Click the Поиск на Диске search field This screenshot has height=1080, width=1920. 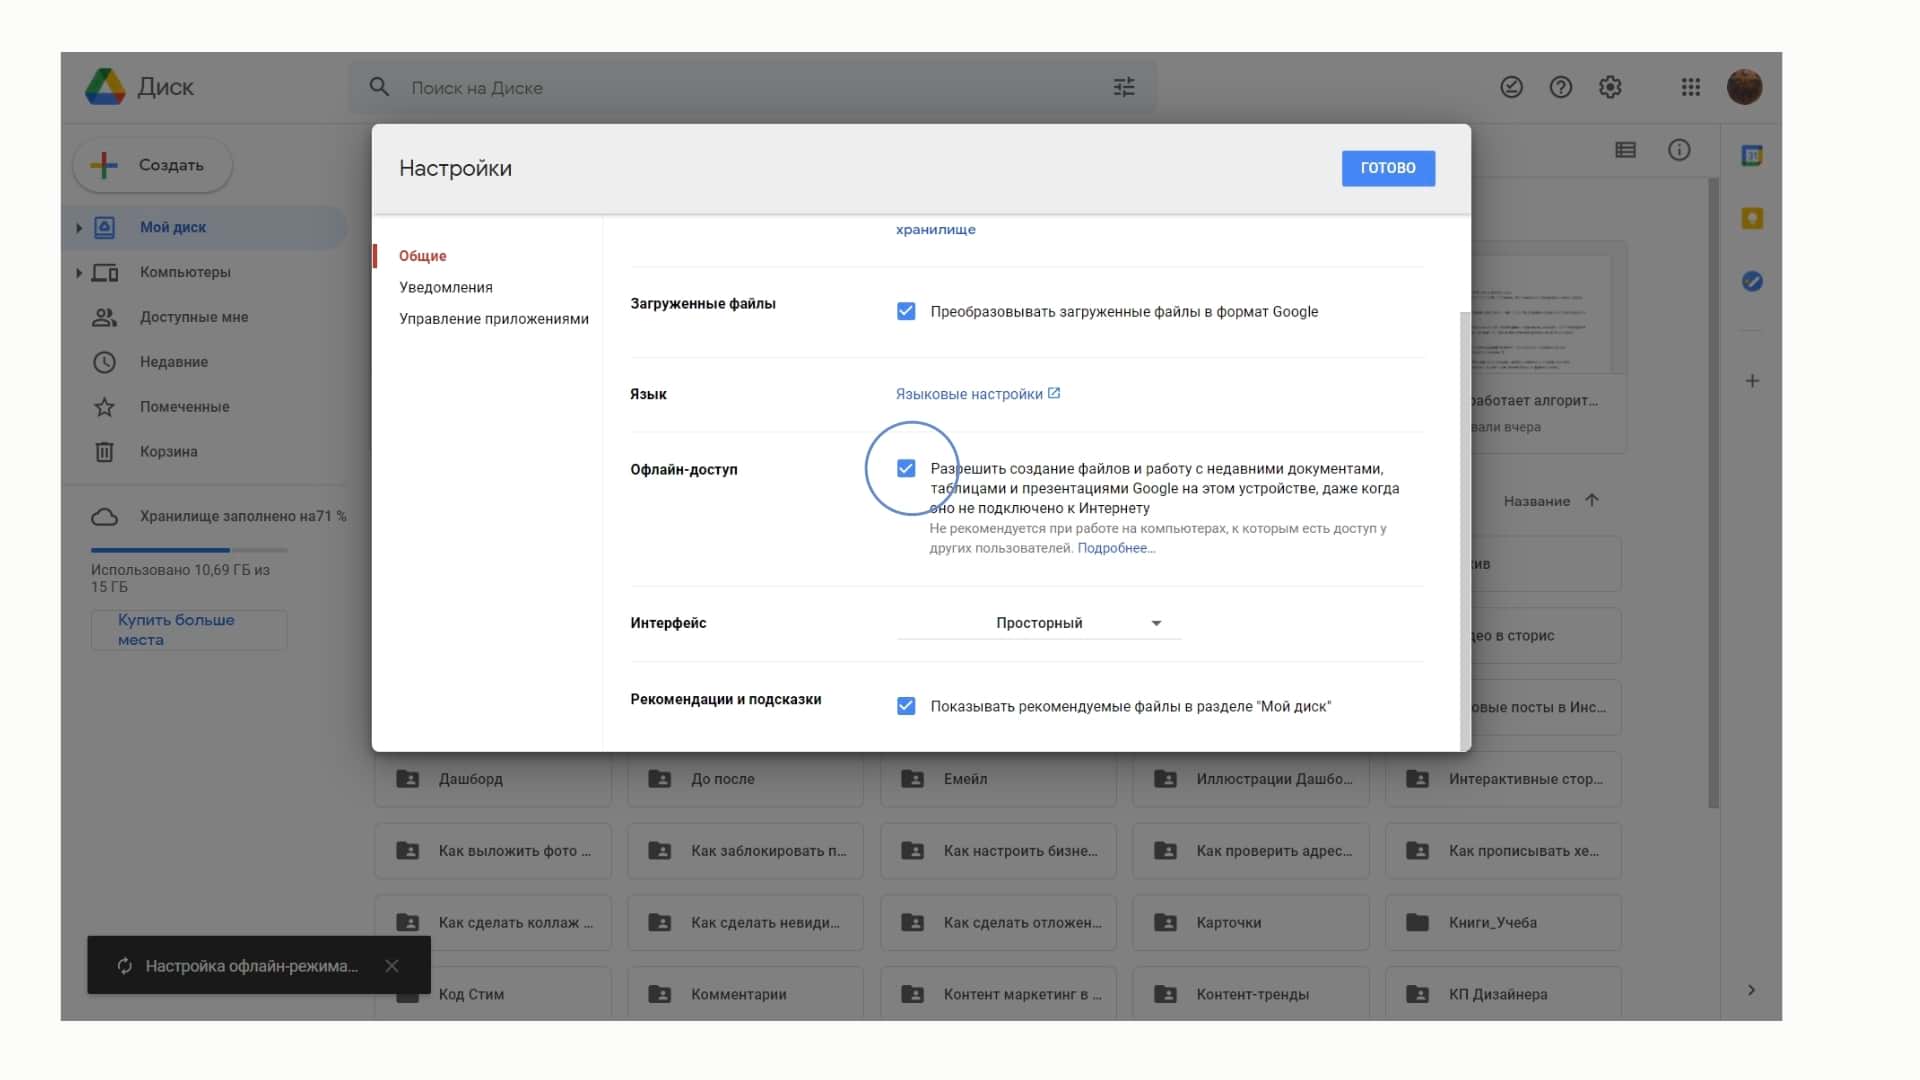coord(752,87)
